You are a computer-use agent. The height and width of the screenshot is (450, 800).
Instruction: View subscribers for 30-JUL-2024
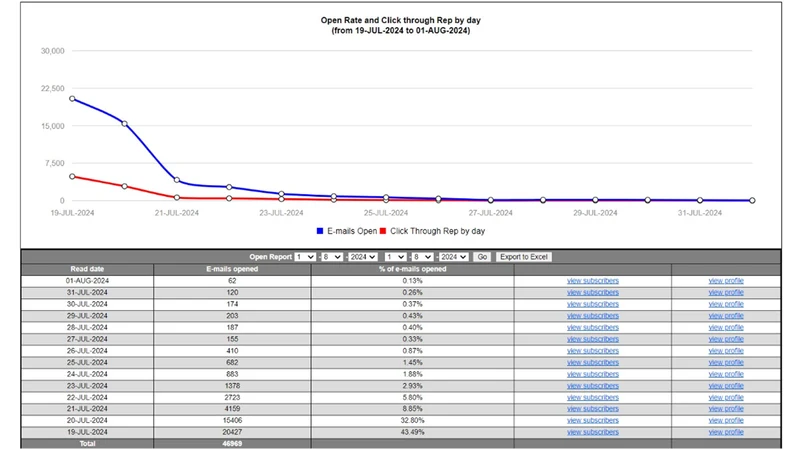592,304
